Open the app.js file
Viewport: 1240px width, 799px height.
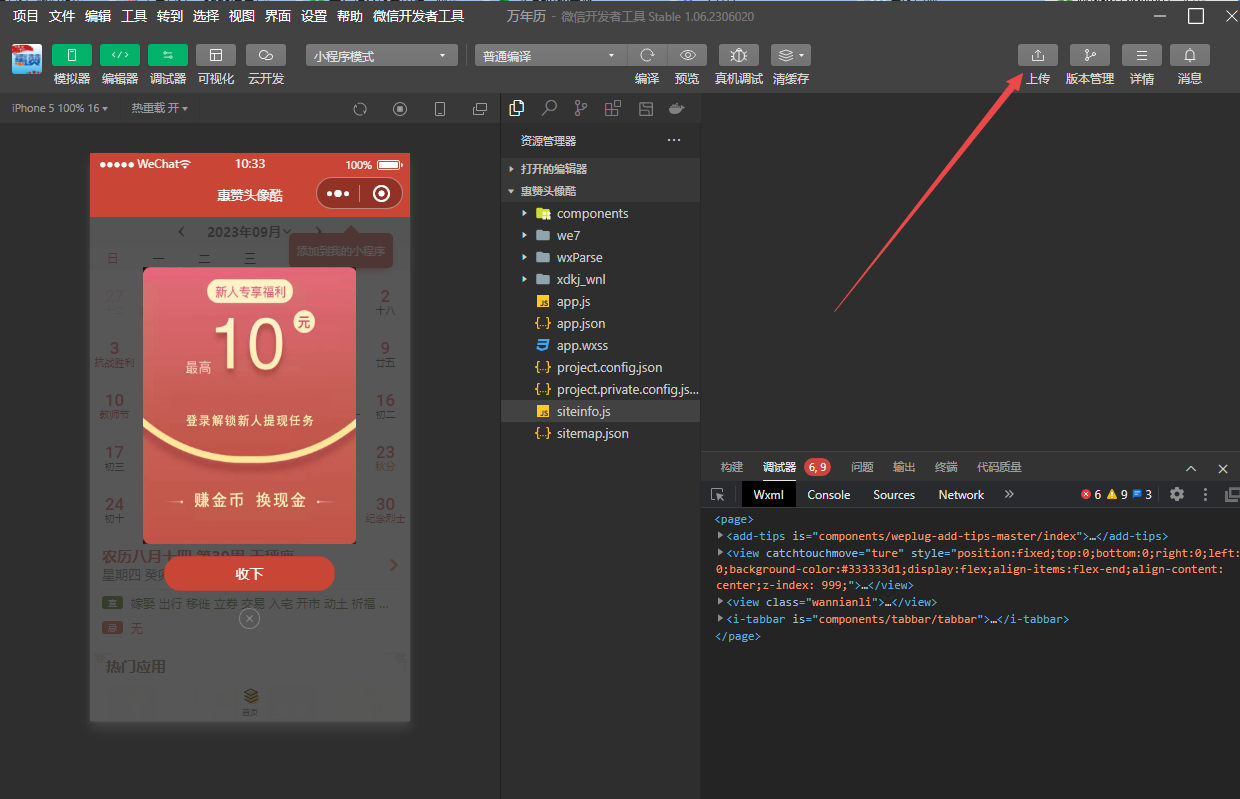(x=600, y=301)
